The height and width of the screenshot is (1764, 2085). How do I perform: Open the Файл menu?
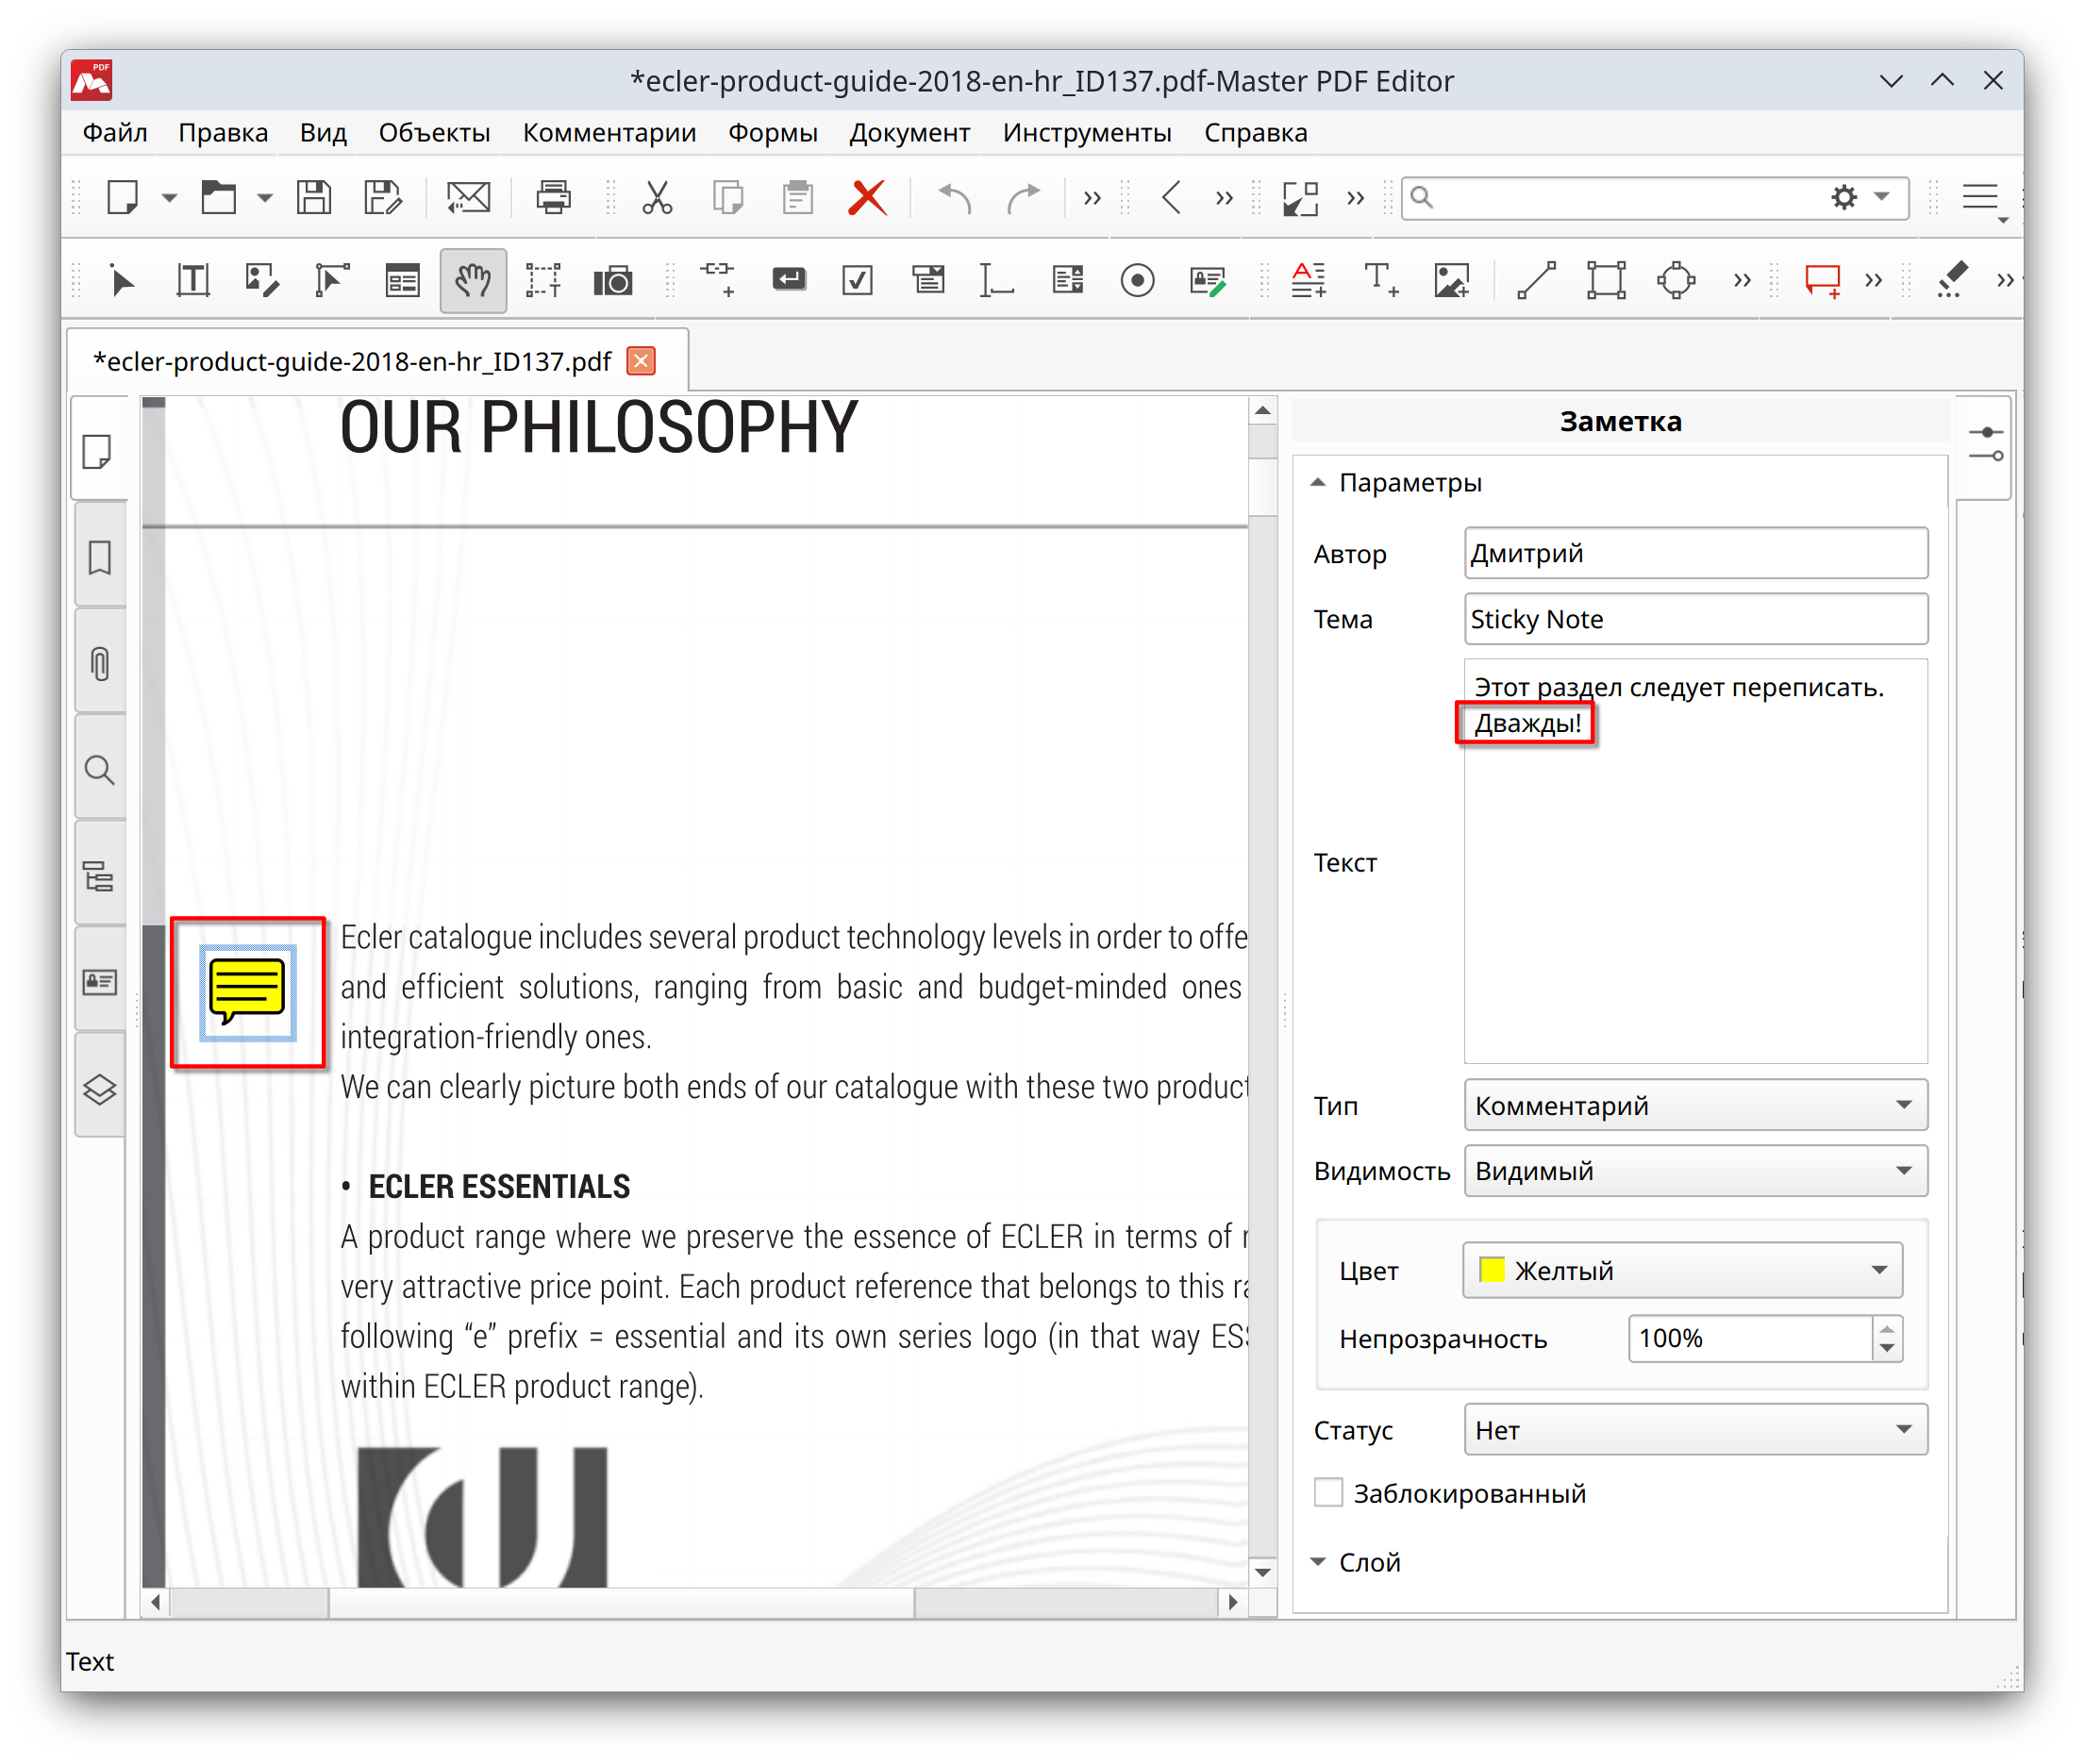pyautogui.click(x=114, y=133)
